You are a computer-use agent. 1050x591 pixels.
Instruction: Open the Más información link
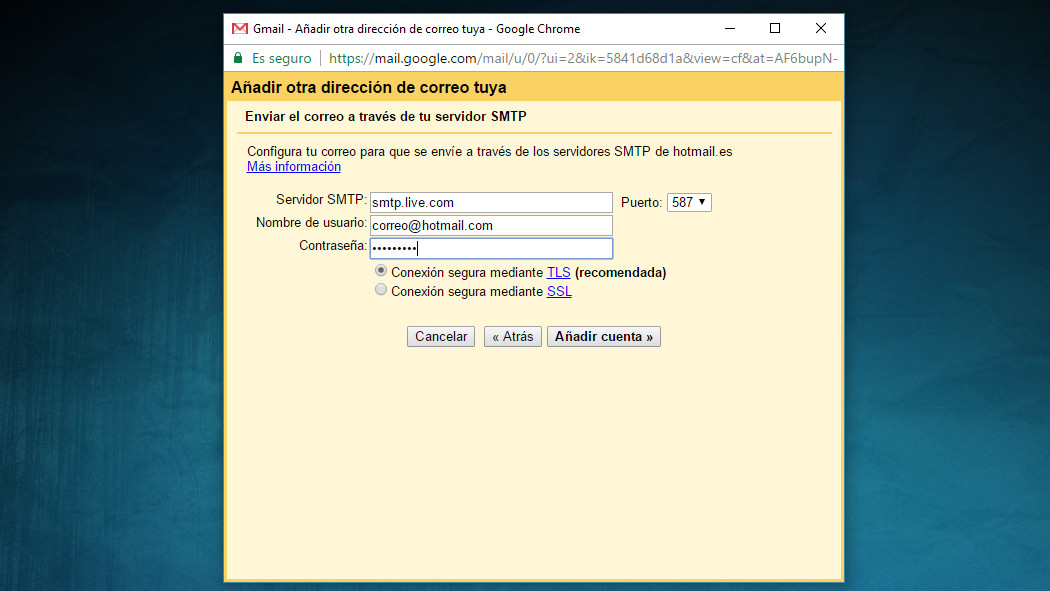click(293, 166)
